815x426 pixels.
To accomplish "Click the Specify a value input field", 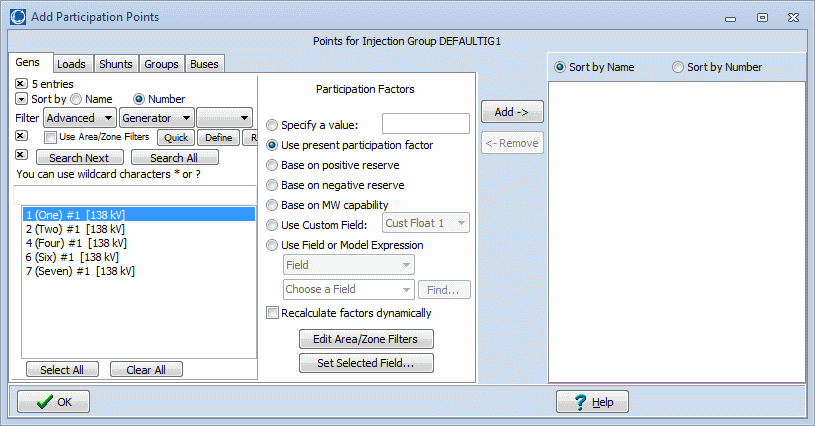I will [425, 124].
